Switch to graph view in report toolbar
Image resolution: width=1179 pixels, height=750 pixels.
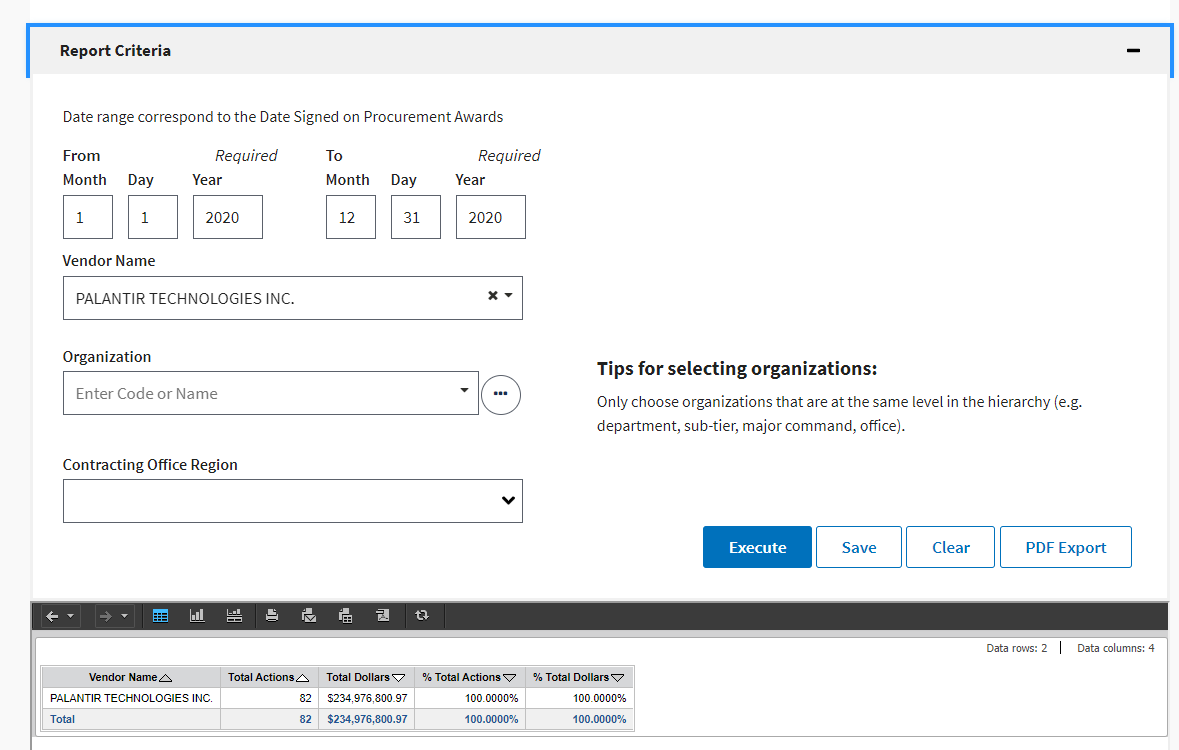(x=197, y=616)
